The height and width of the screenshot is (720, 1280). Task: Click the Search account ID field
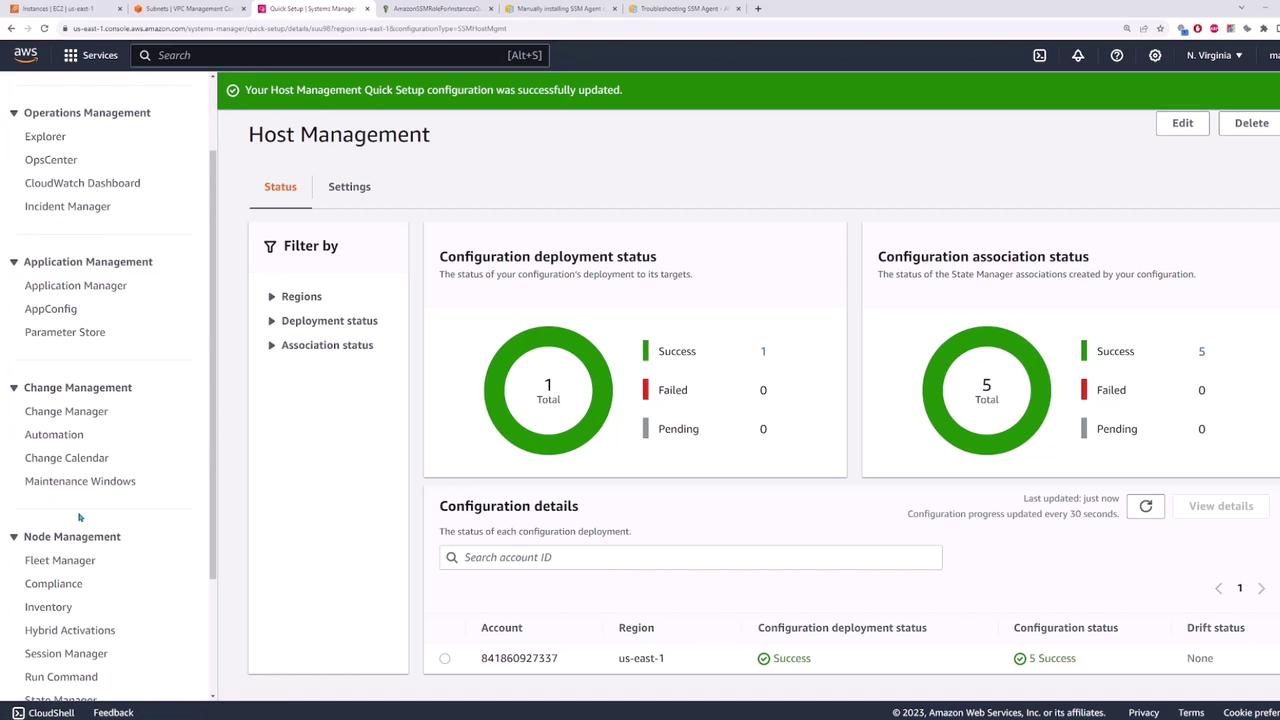coord(690,557)
